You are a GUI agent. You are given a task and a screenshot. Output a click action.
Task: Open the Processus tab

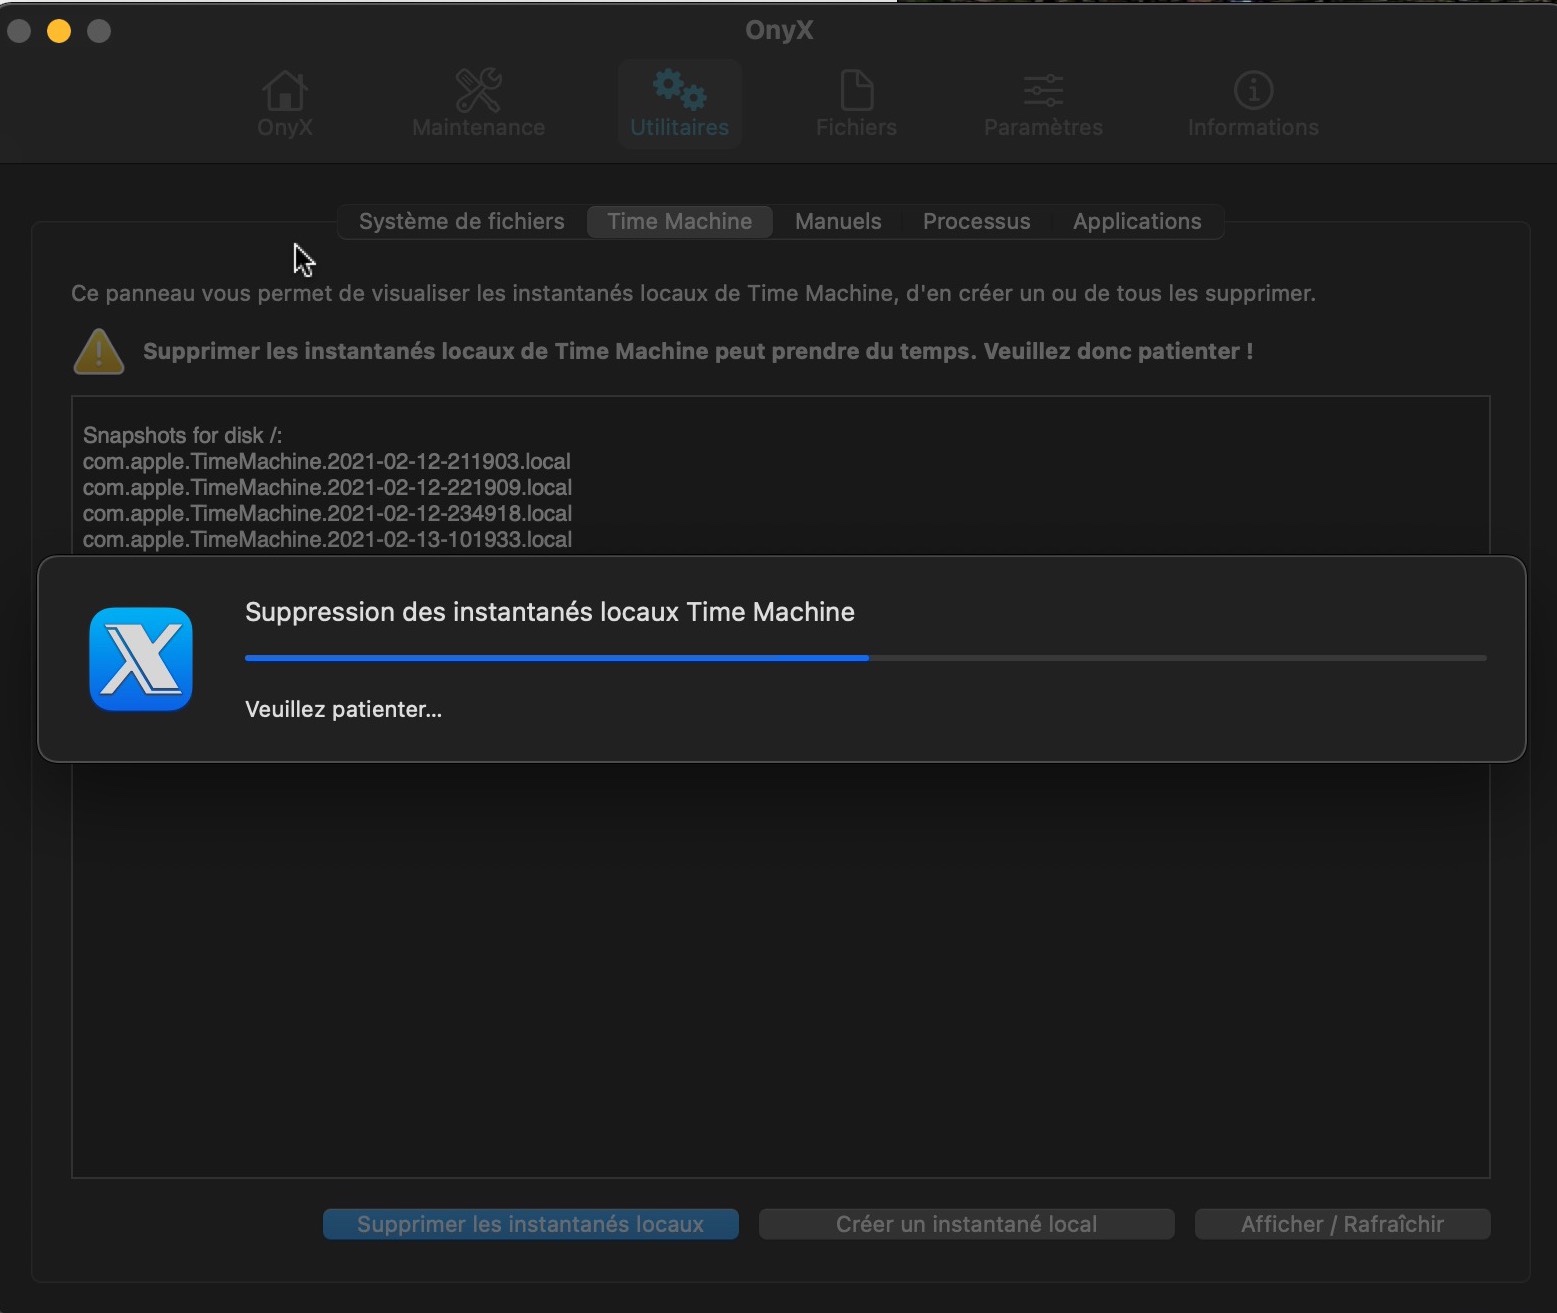(x=977, y=221)
